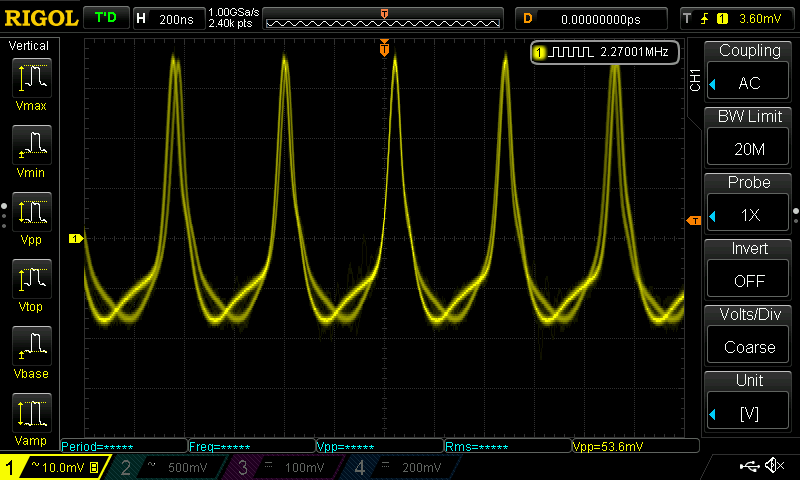The image size is (800, 480).
Task: Click the T'D trigger status indicator
Action: [106, 18]
